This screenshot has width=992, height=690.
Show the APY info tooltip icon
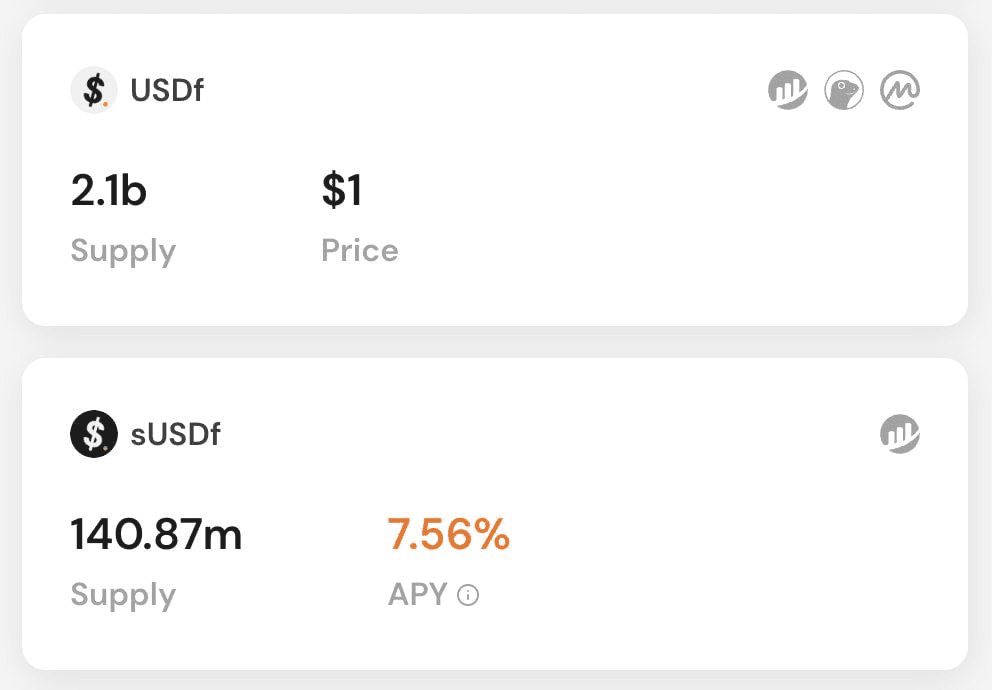[x=468, y=596]
